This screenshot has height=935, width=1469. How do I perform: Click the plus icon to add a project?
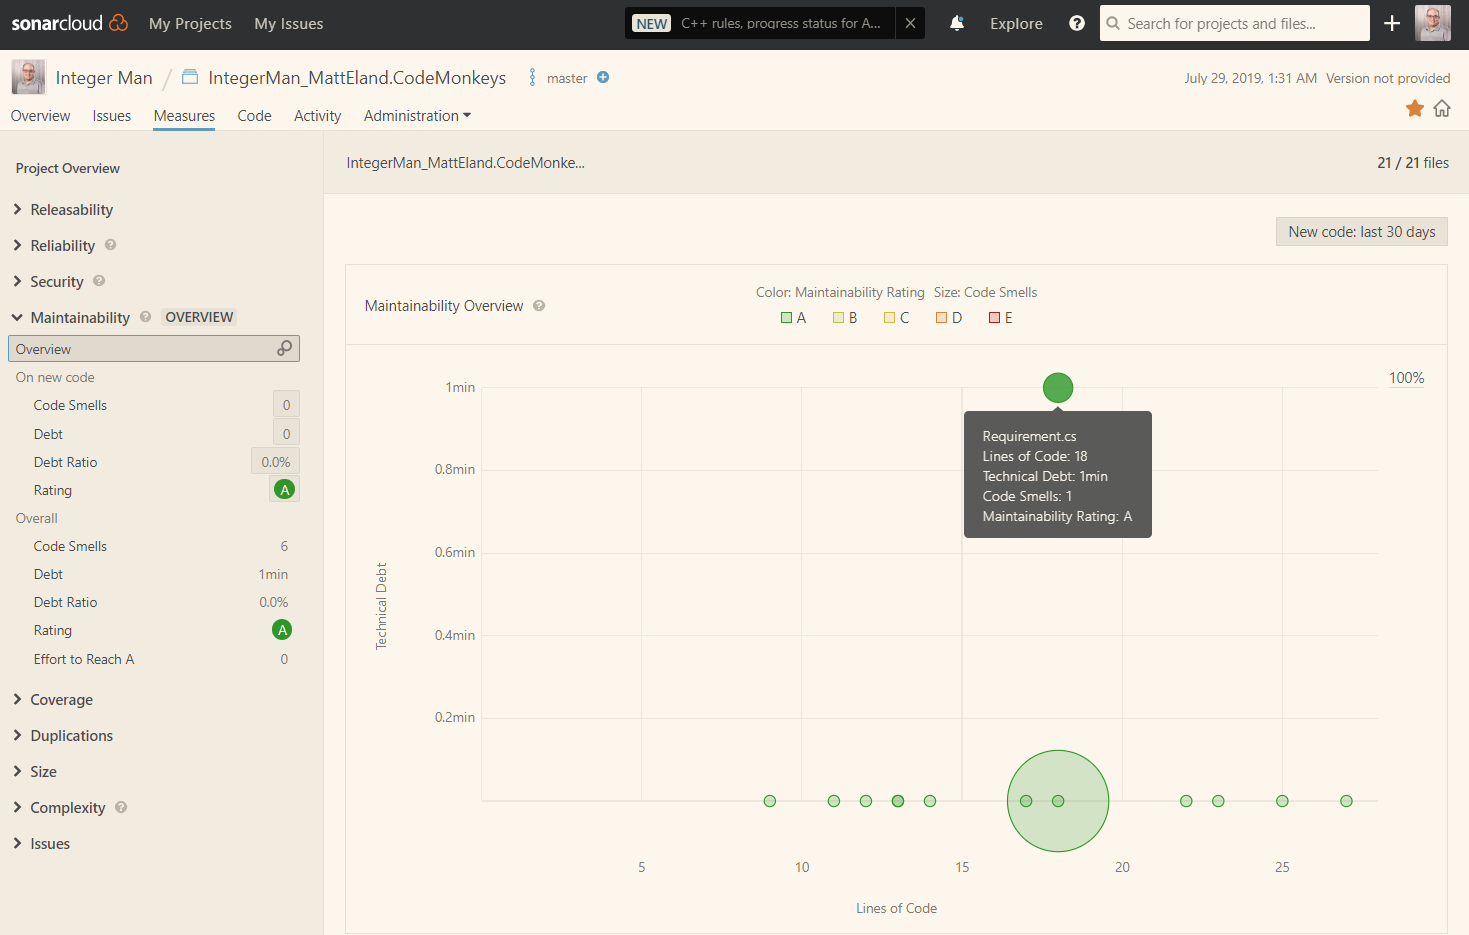1391,22
